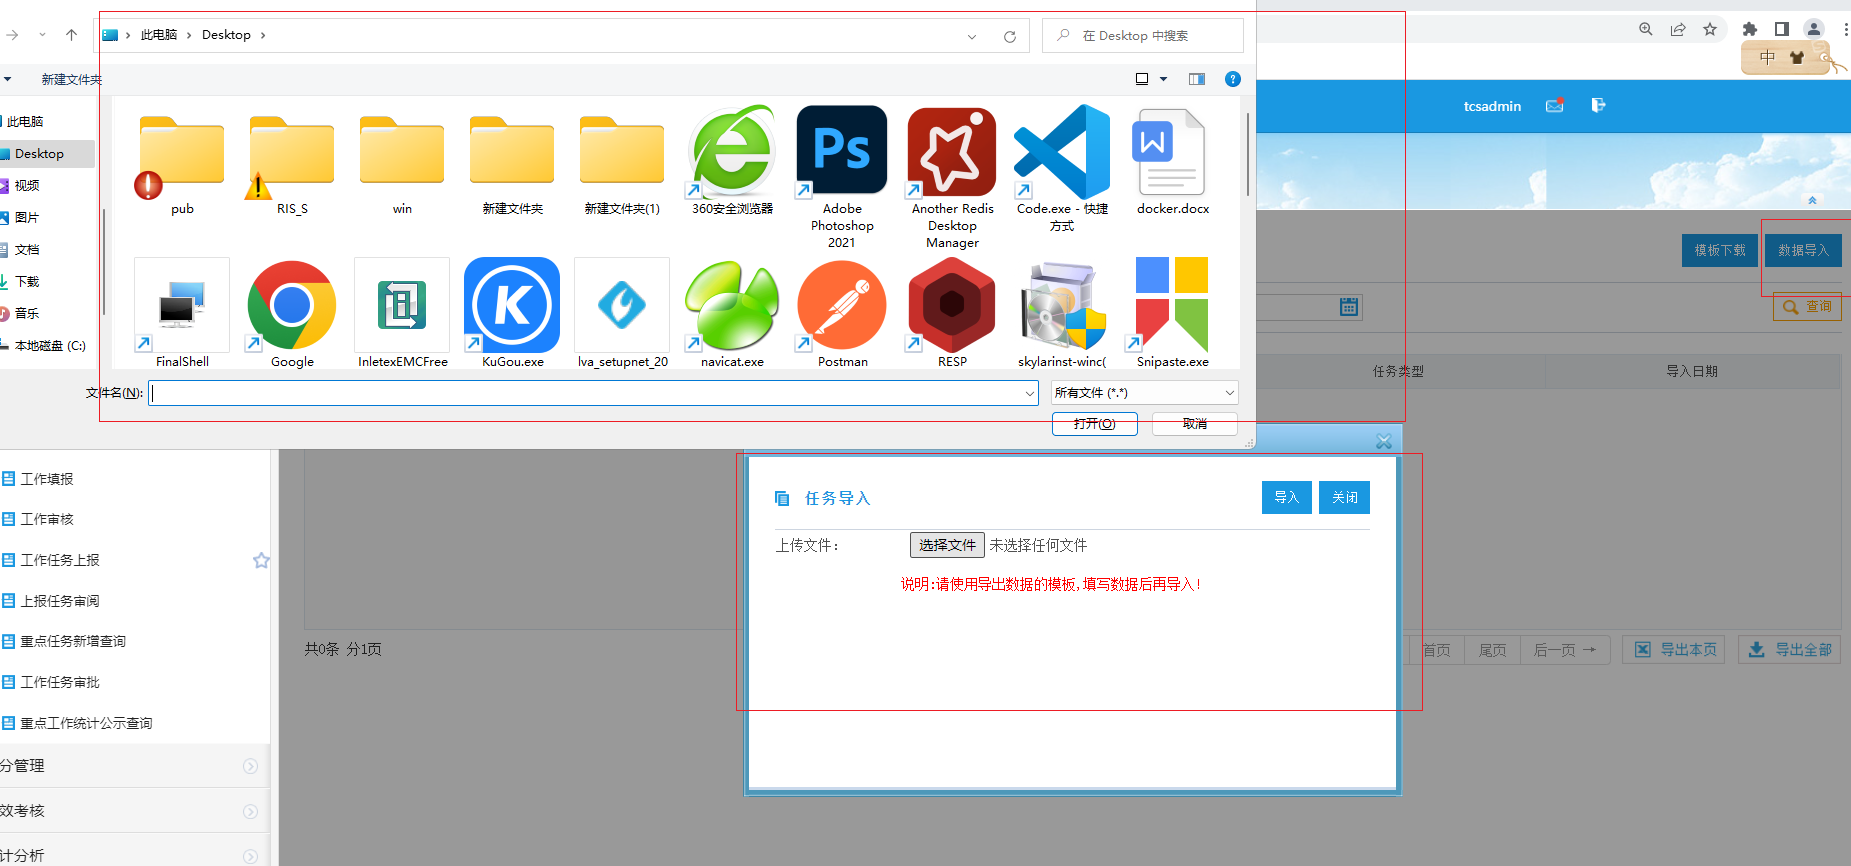Viewport: 1851px width, 866px height.
Task: Click the file name input field
Action: pos(593,393)
